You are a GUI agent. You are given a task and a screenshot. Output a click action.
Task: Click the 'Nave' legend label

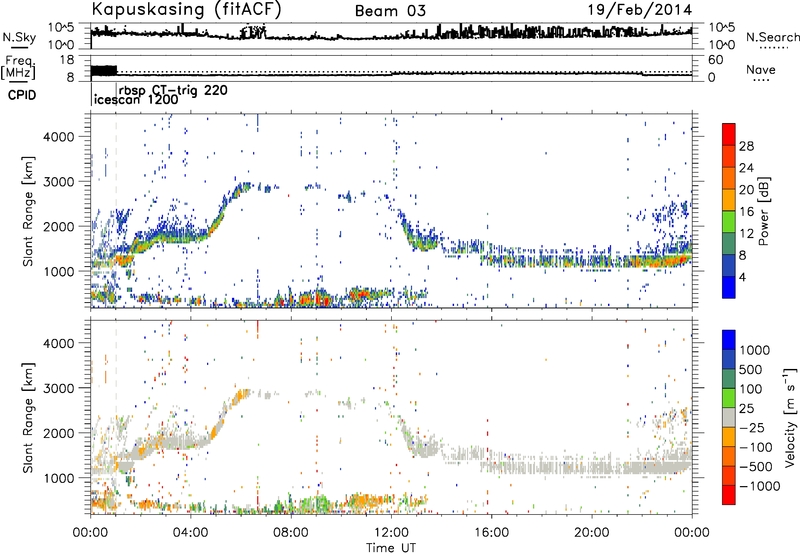761,70
